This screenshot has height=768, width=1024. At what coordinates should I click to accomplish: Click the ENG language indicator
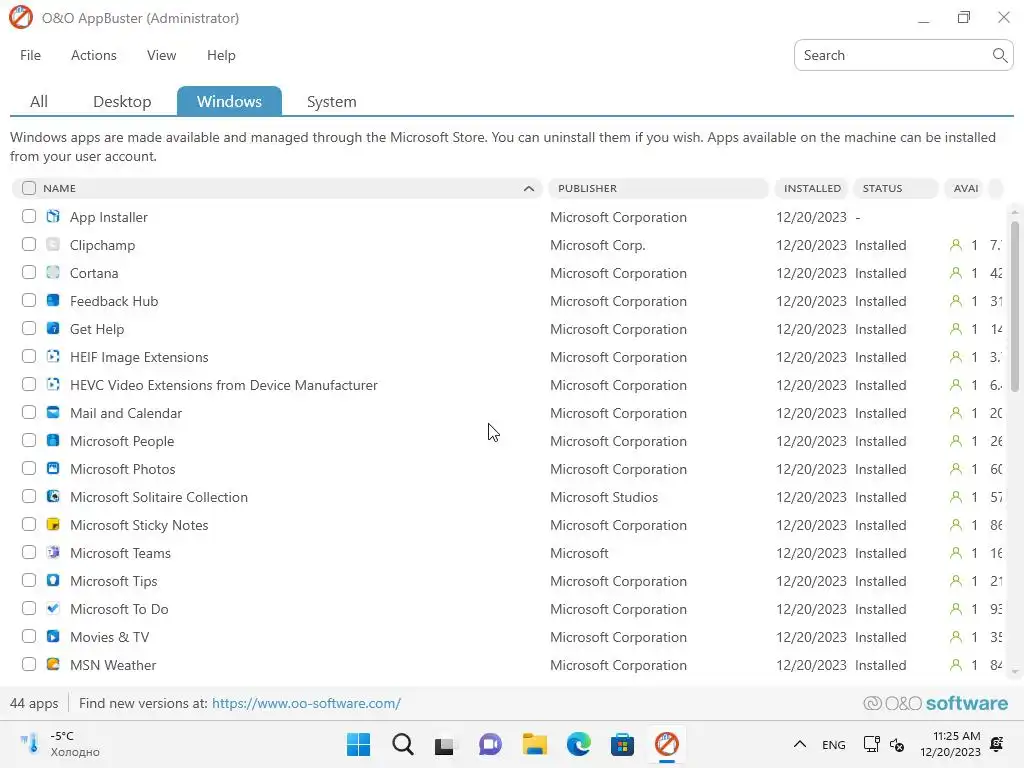click(x=833, y=744)
